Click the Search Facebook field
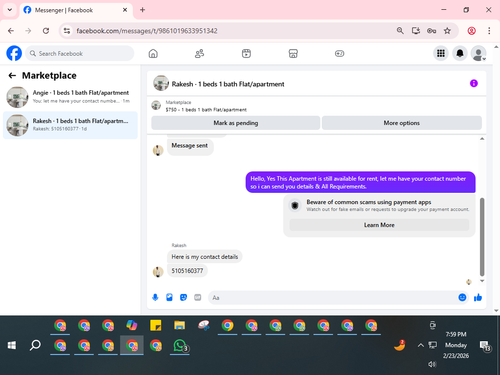 pos(80,53)
